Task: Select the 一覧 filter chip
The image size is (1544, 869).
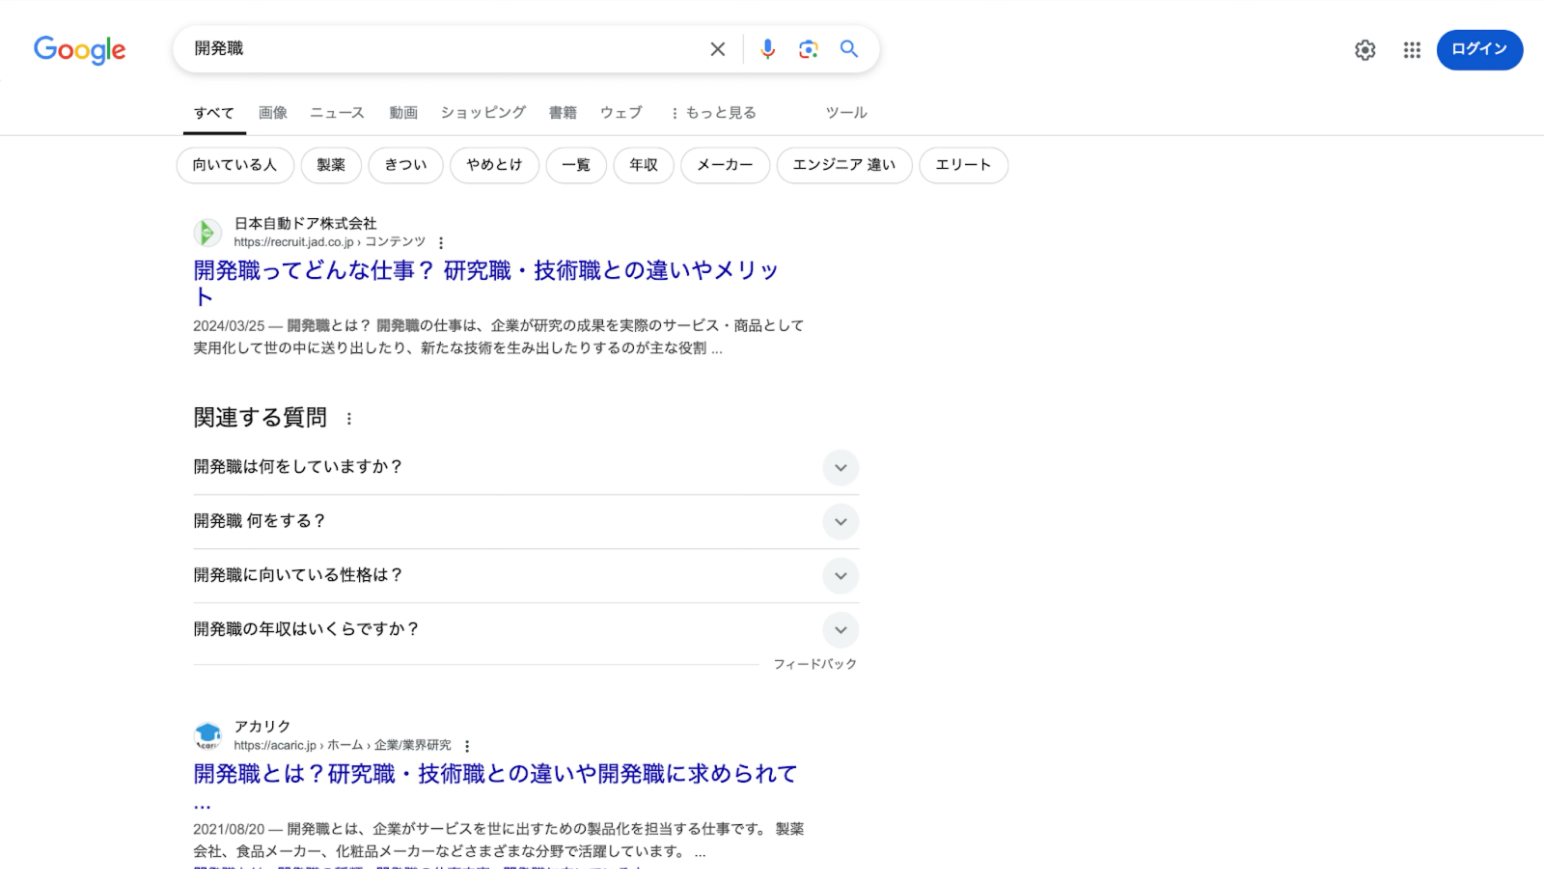Action: pos(576,165)
